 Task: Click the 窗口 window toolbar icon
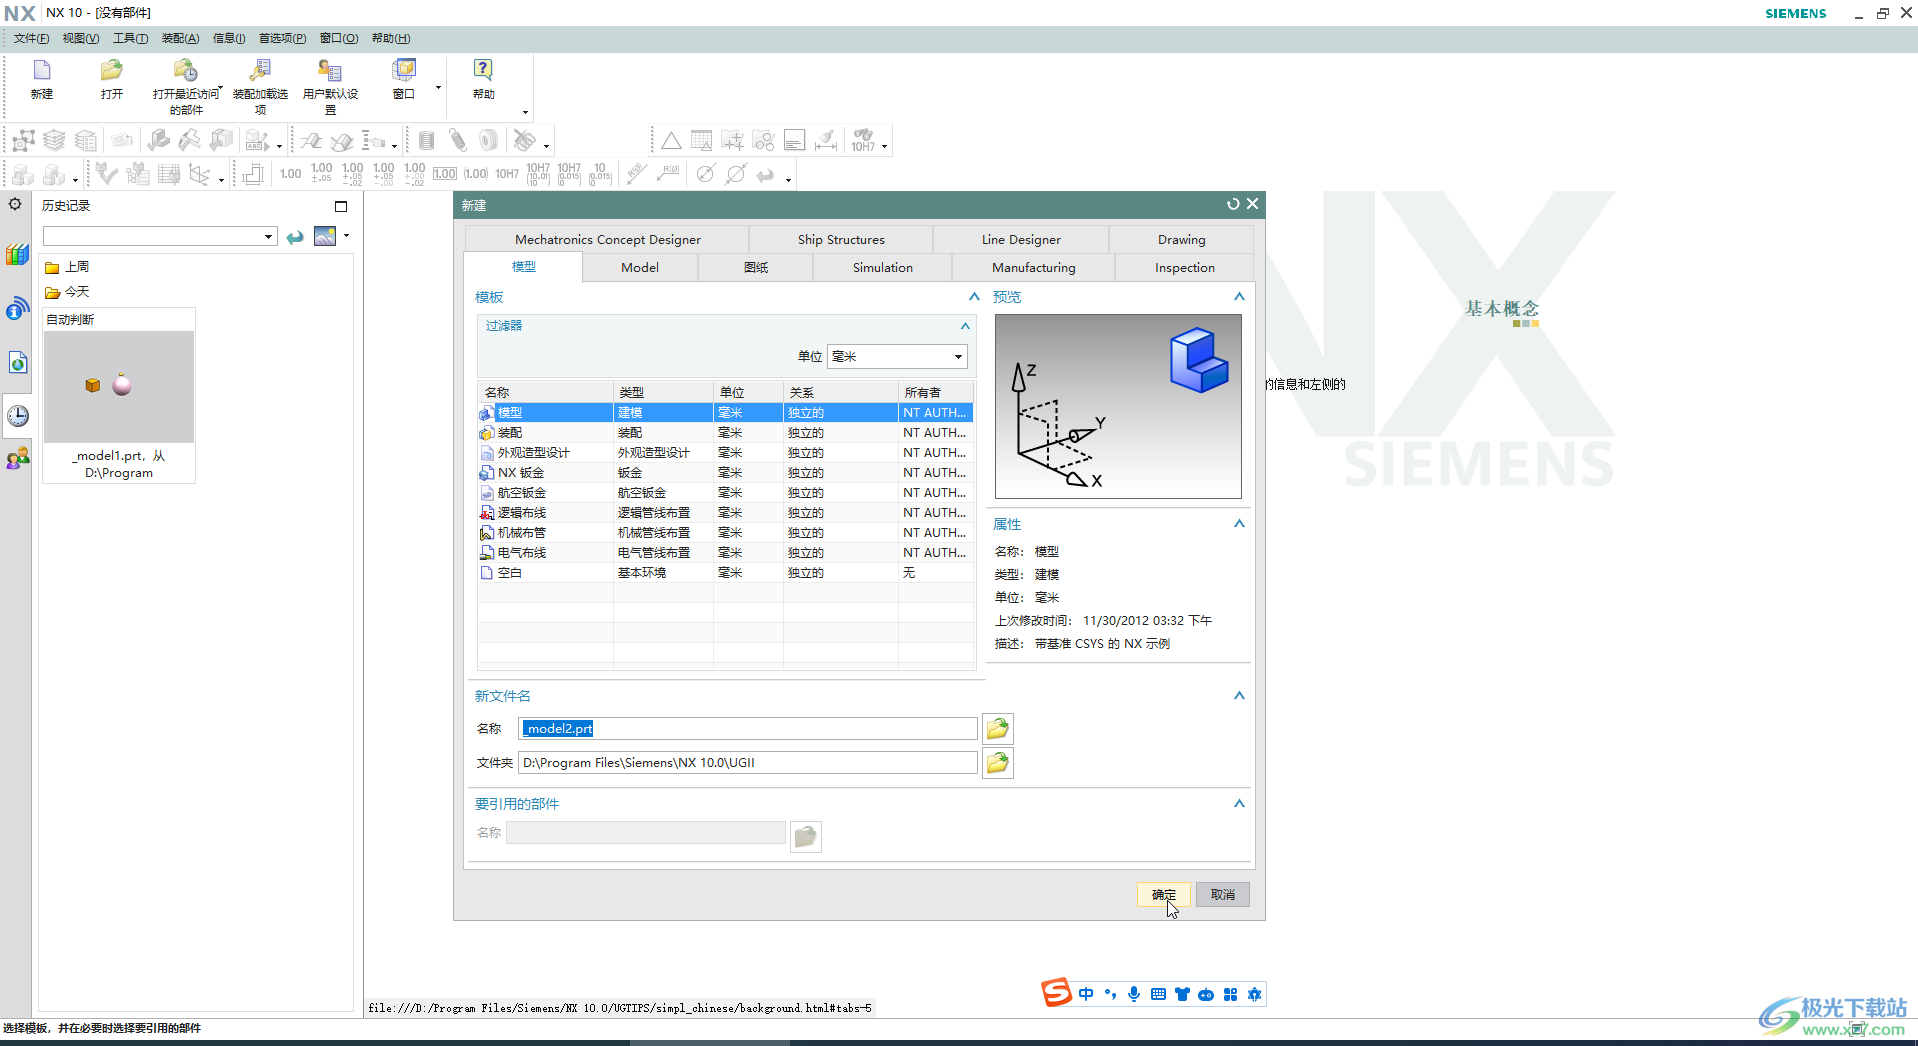404,70
